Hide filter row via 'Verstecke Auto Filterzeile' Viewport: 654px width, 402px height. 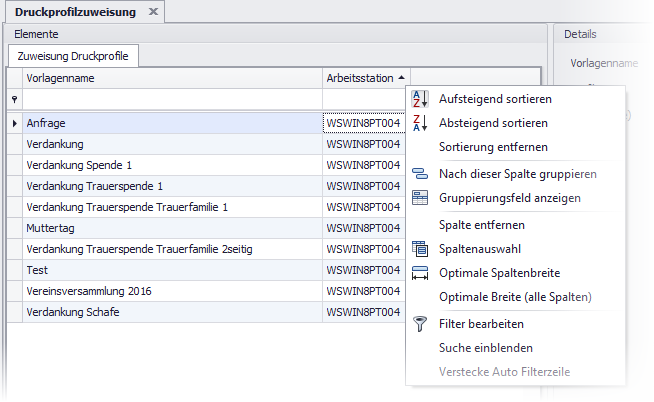[504, 372]
